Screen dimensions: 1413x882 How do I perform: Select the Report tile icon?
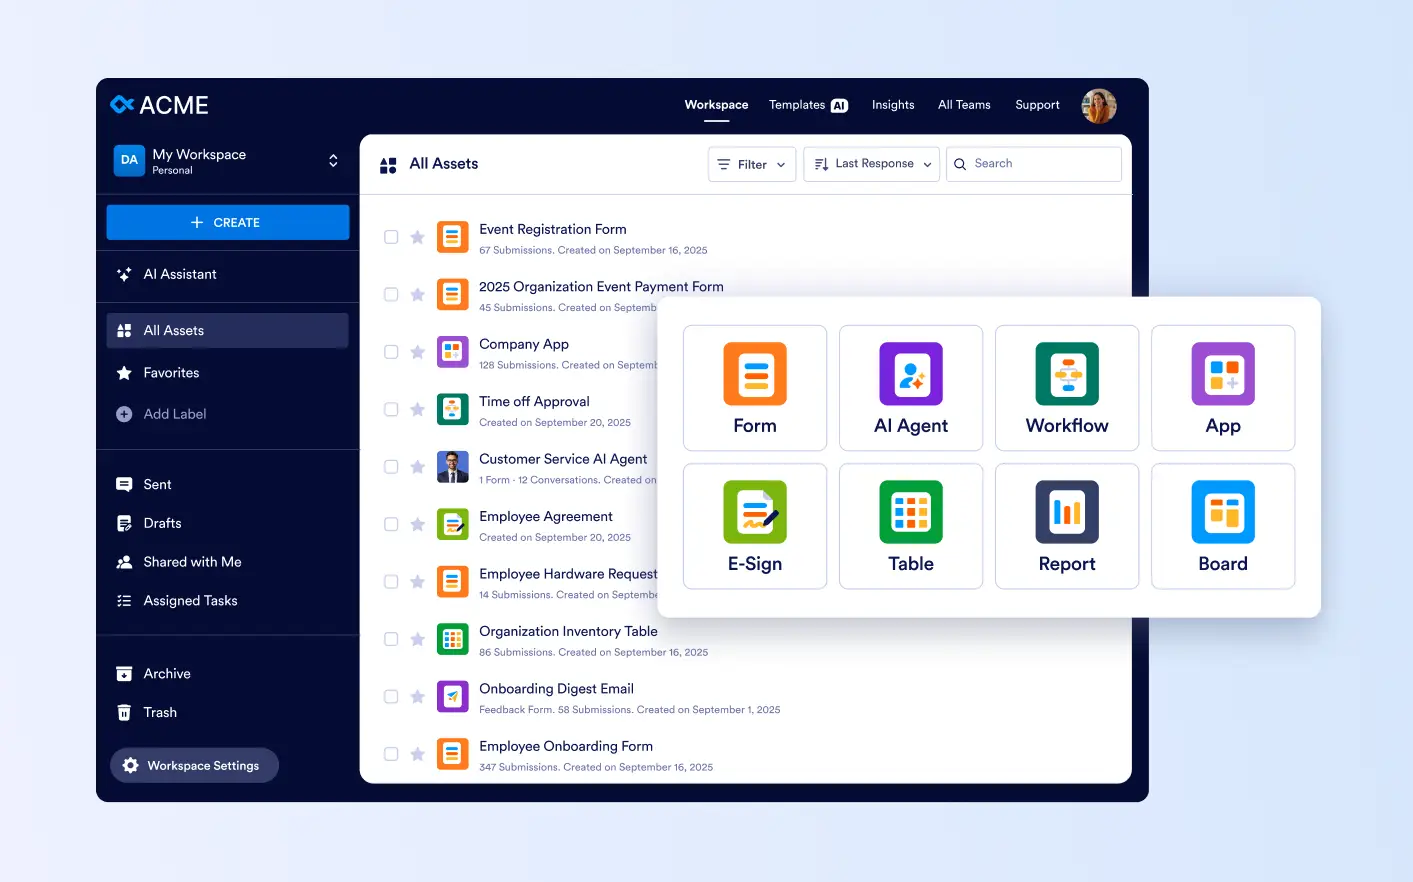[x=1067, y=512]
